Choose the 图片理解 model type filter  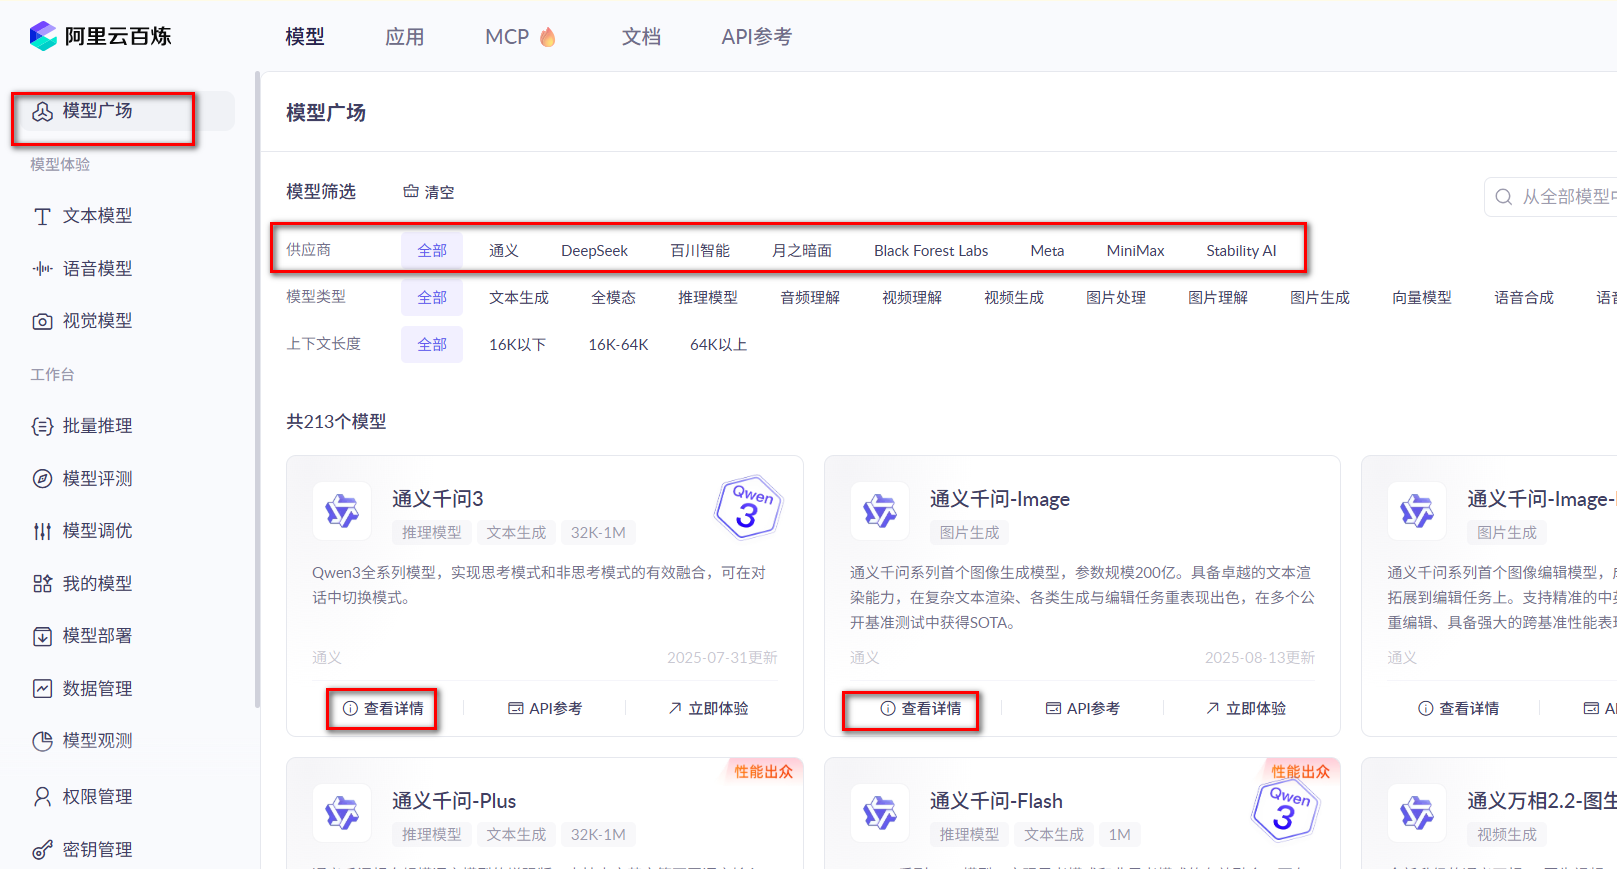pyautogui.click(x=1218, y=297)
